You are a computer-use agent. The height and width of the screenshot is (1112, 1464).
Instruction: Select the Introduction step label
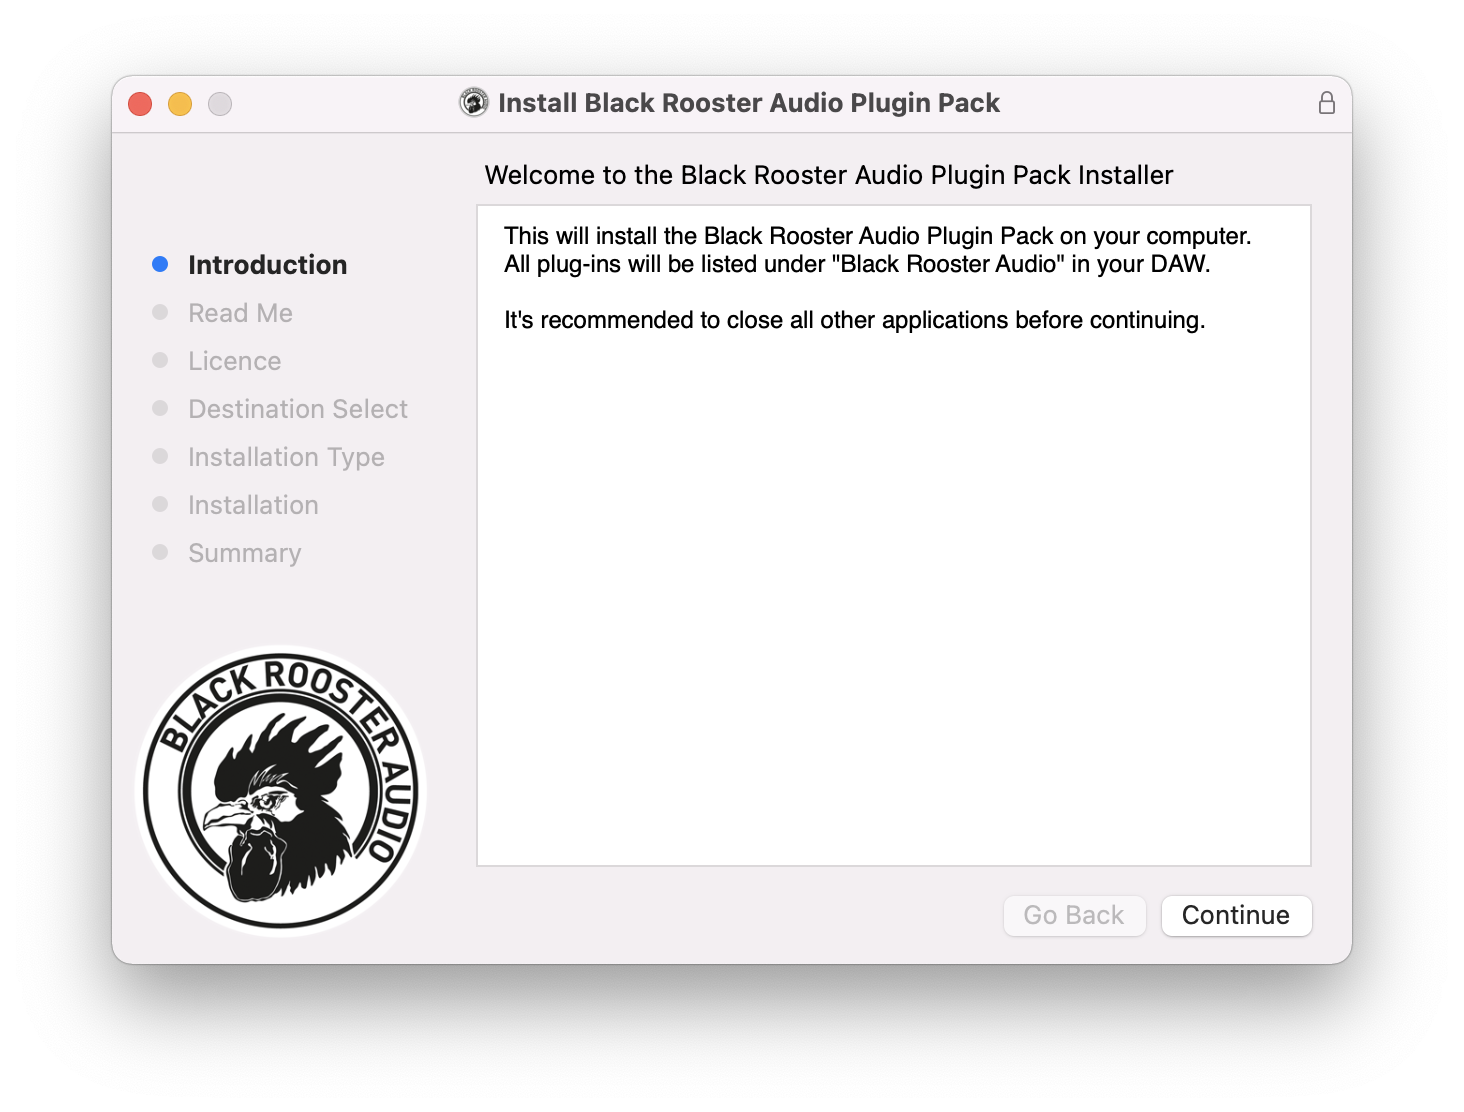(268, 265)
